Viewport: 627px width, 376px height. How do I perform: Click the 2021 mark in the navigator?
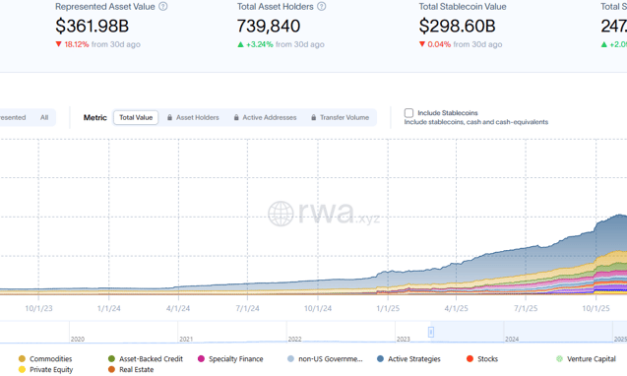[x=186, y=339]
